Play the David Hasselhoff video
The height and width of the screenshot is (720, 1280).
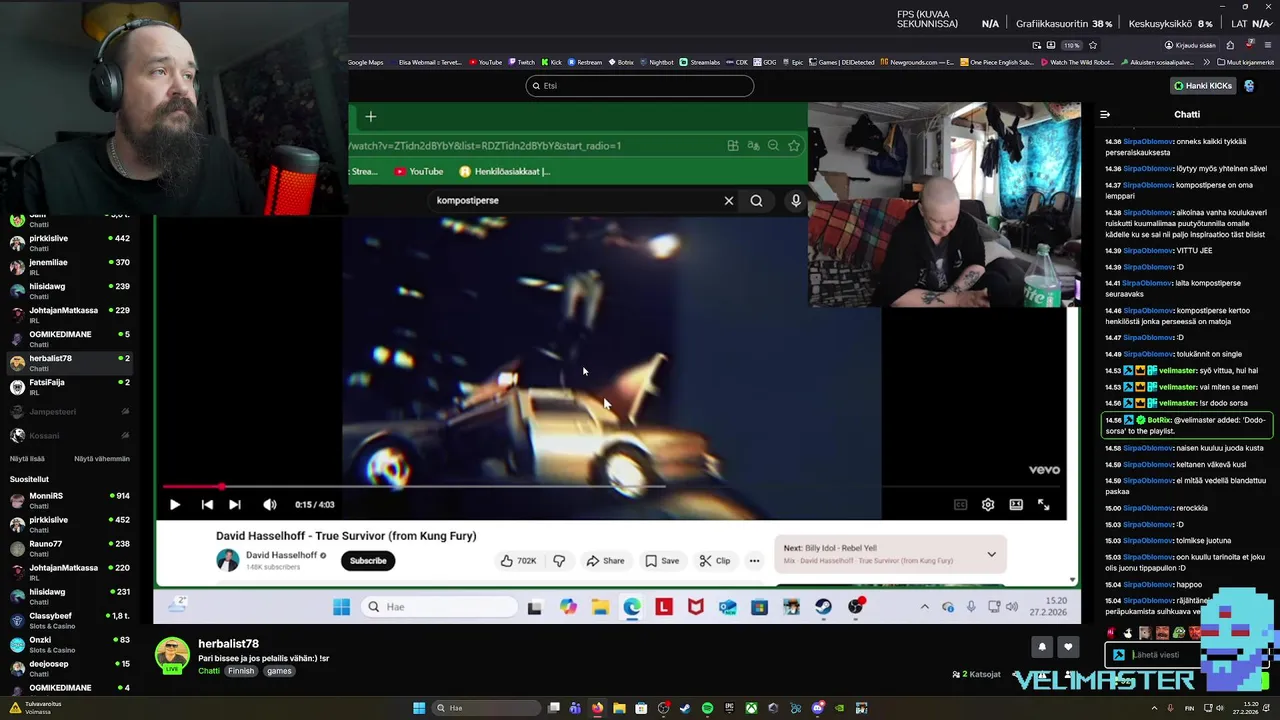point(175,505)
